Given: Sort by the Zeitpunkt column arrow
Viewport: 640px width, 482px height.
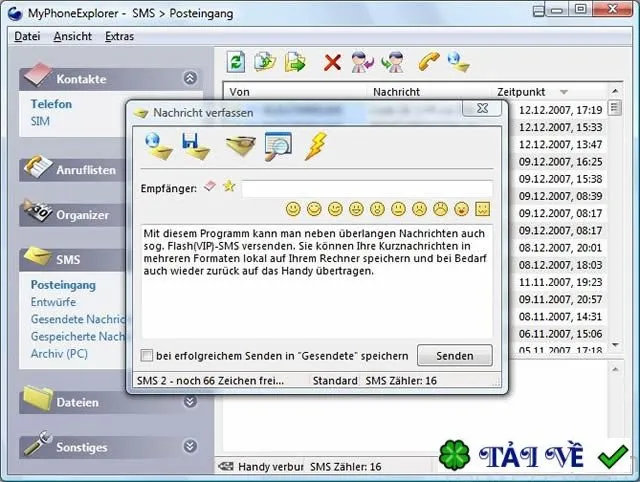Looking at the screenshot, I should [564, 92].
